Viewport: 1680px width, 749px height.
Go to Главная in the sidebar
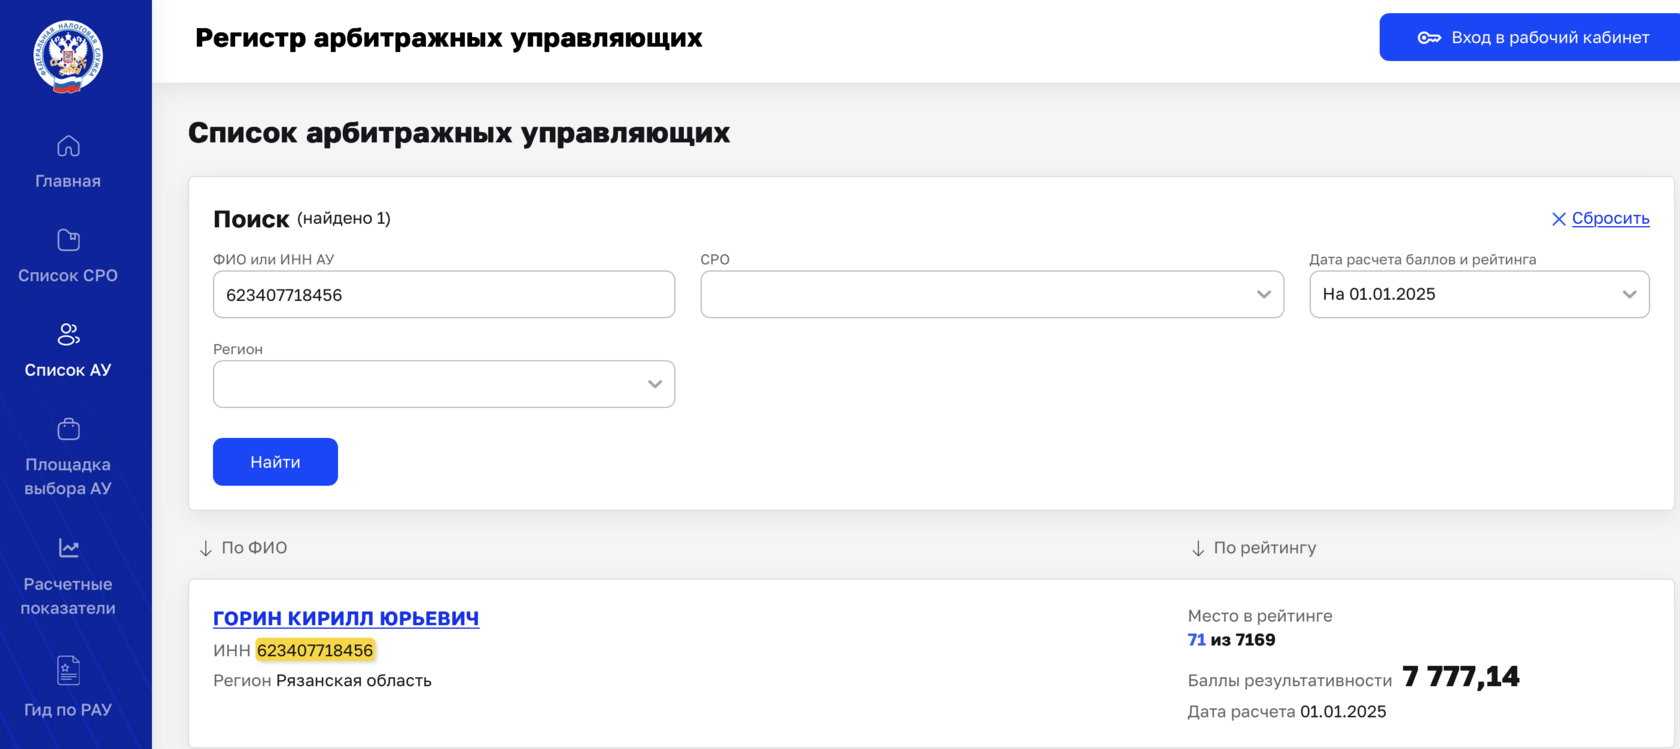(68, 181)
